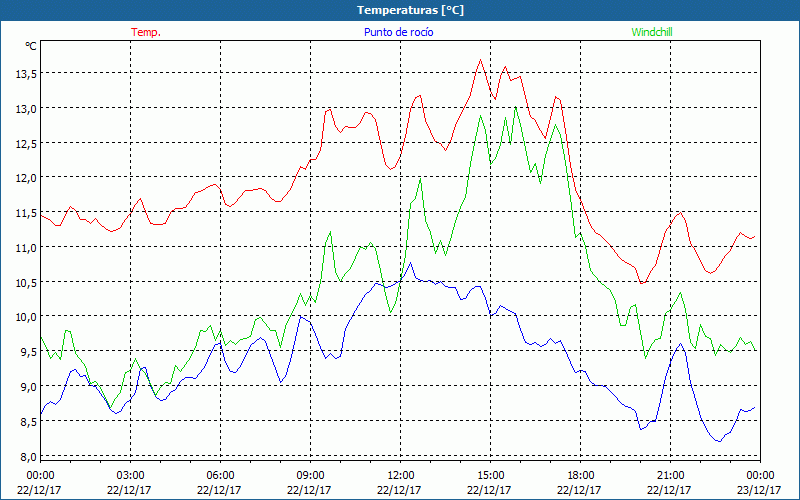Viewport: 800px width, 500px height.
Task: Click the 13,5 y-axis value
Action: pos(26,74)
